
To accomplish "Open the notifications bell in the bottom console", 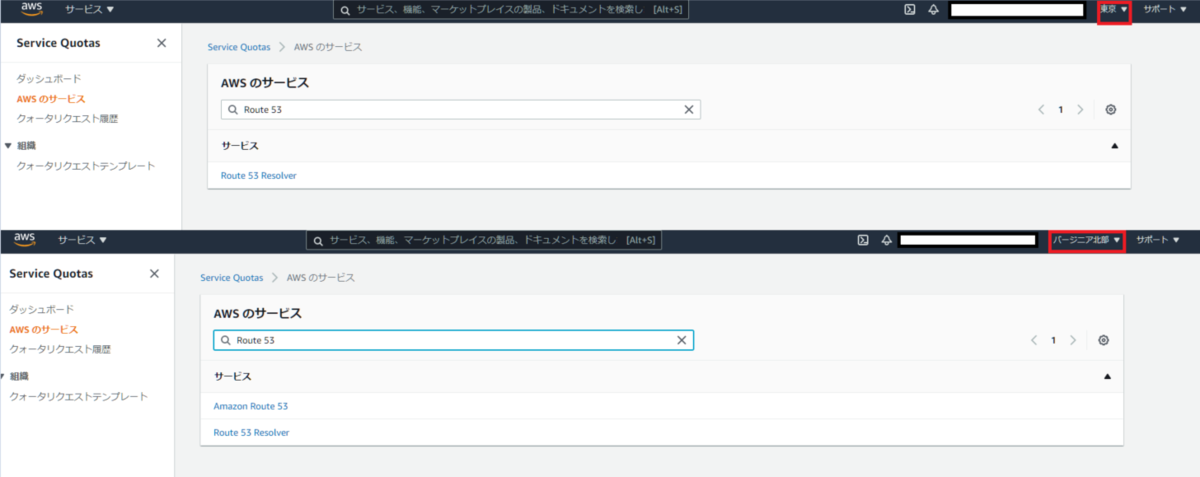I will pos(886,240).
